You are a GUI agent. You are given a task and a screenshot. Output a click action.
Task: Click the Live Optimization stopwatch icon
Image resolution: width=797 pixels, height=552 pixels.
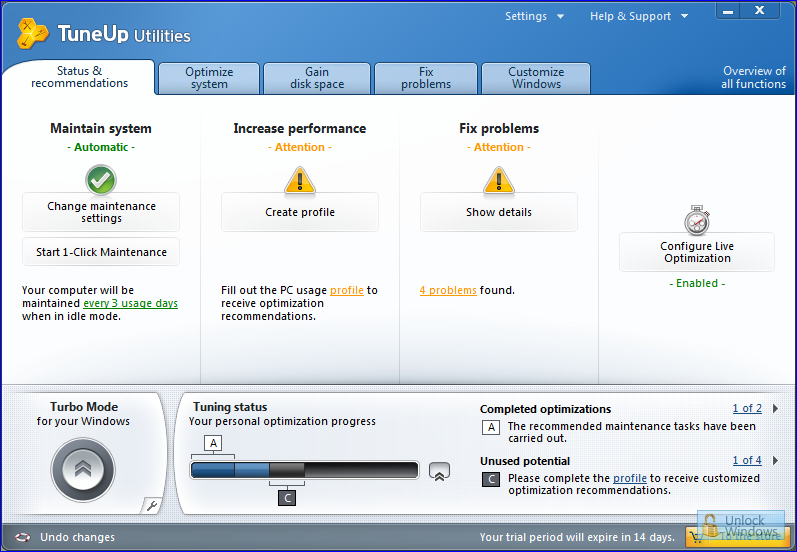pyautogui.click(x=696, y=220)
